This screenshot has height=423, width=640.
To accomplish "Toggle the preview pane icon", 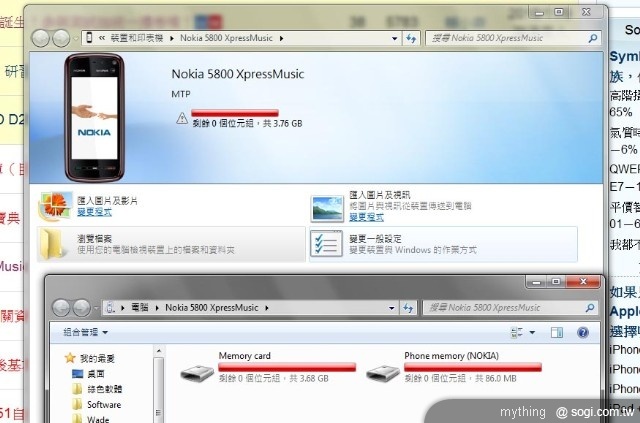I will click(x=557, y=332).
